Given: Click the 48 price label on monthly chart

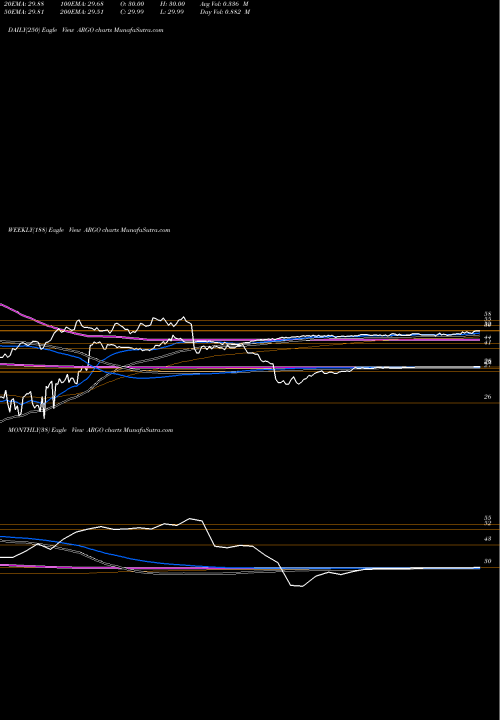Looking at the screenshot, I should pos(488,539).
